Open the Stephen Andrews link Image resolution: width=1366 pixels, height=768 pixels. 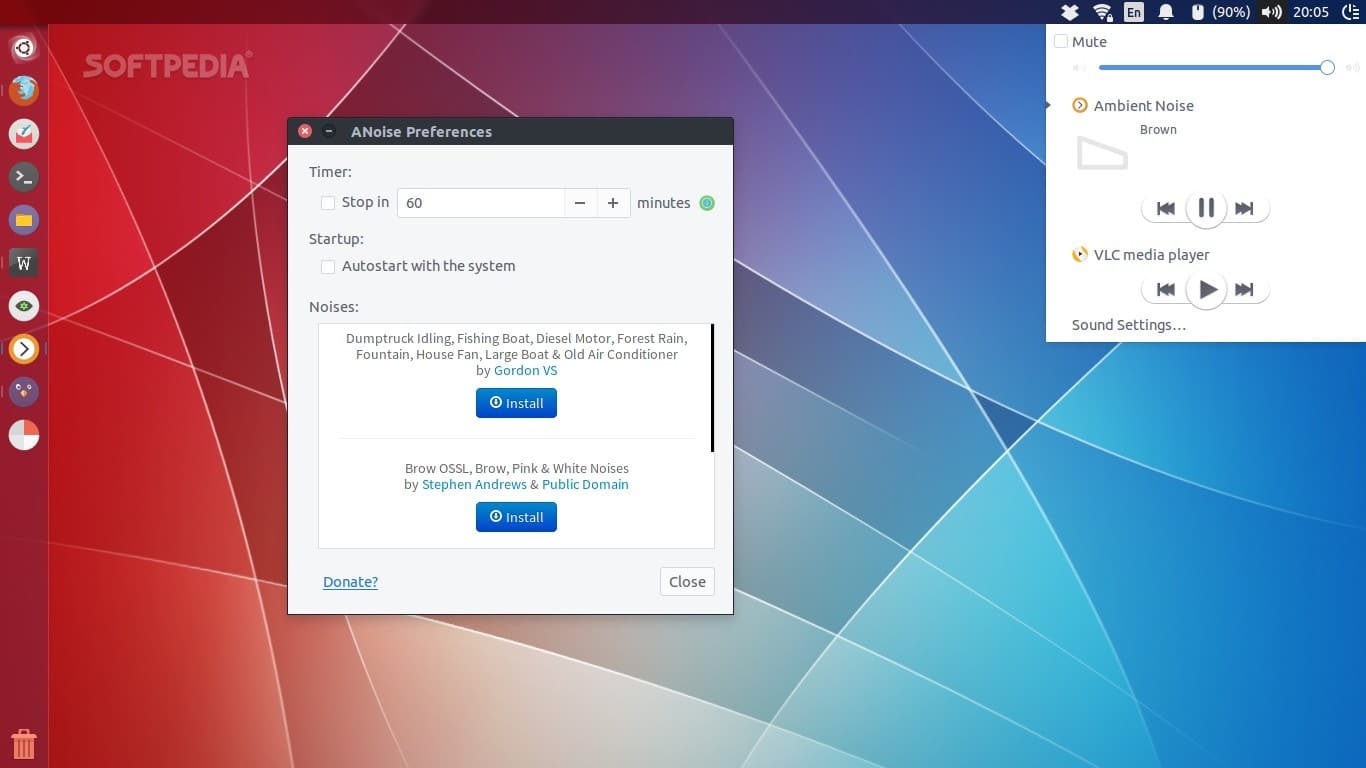pos(474,484)
